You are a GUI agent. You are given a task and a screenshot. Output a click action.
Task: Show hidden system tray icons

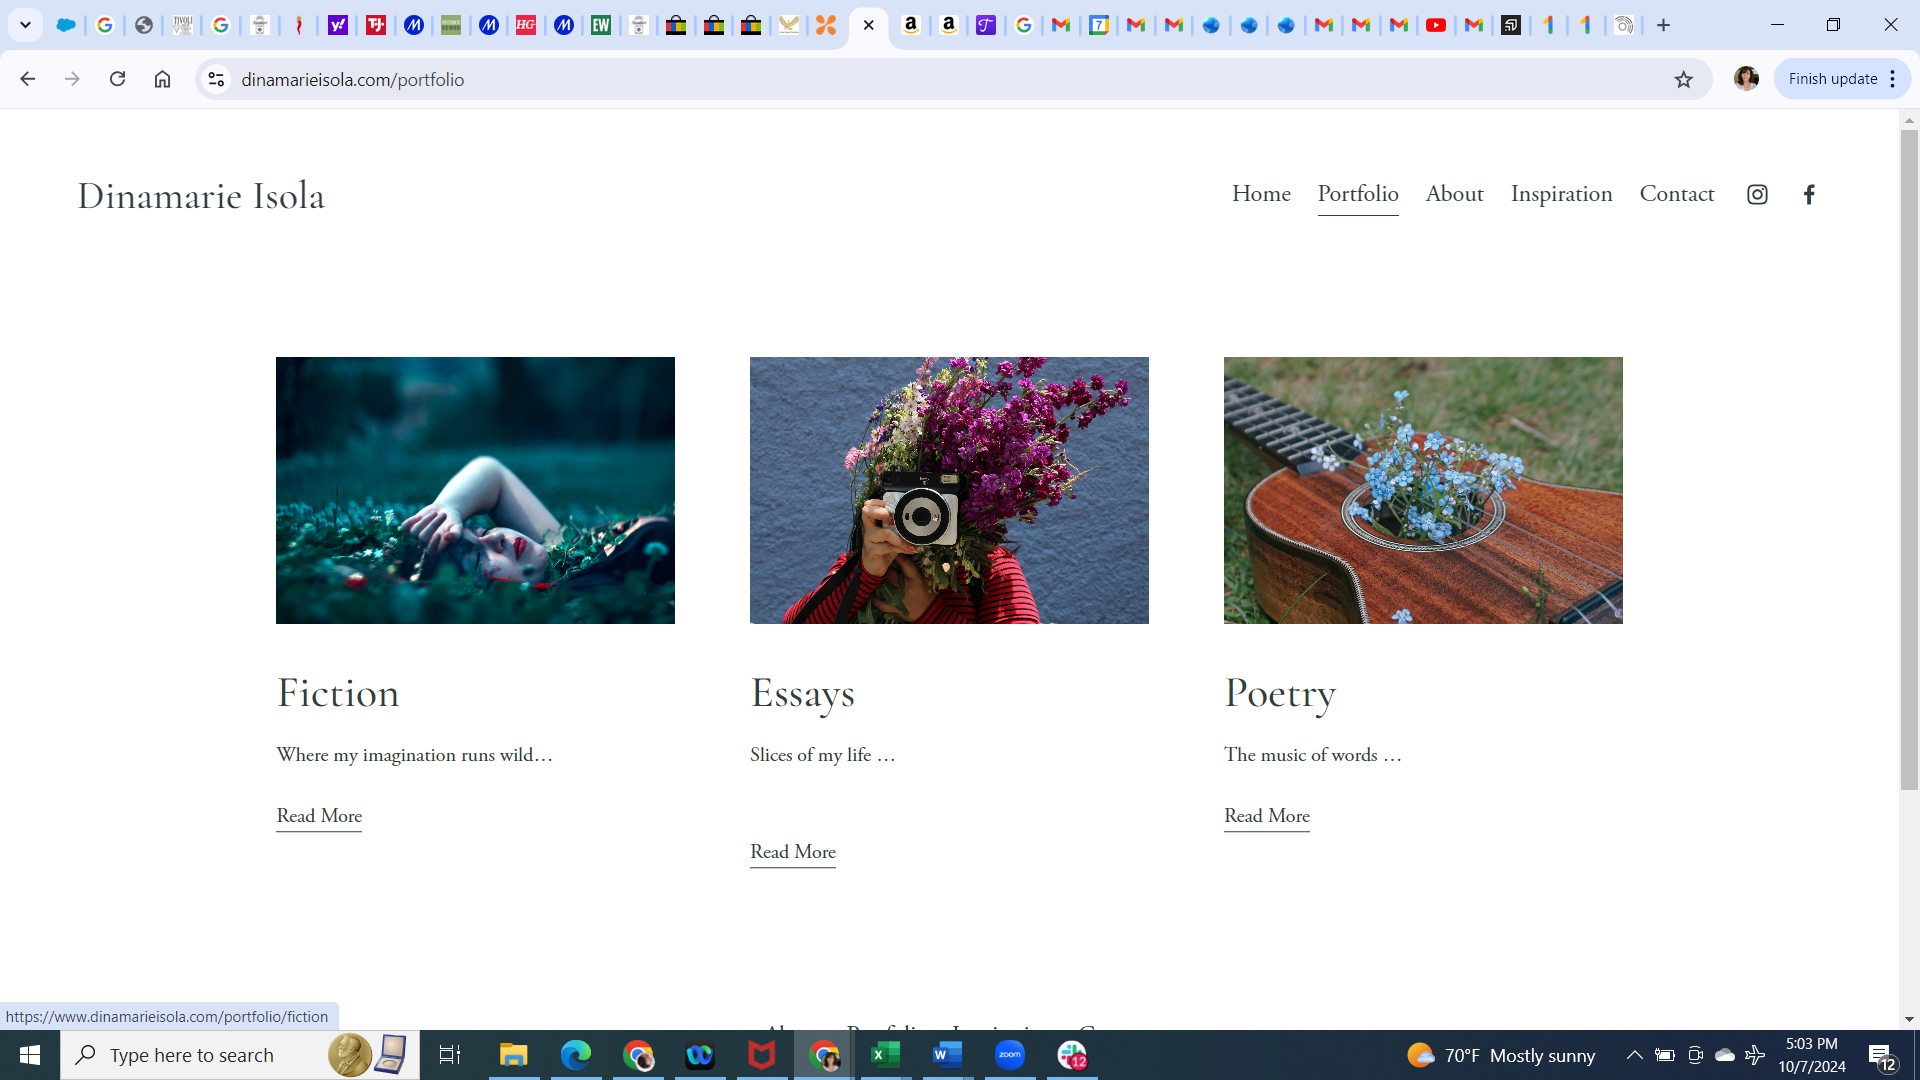point(1634,1055)
